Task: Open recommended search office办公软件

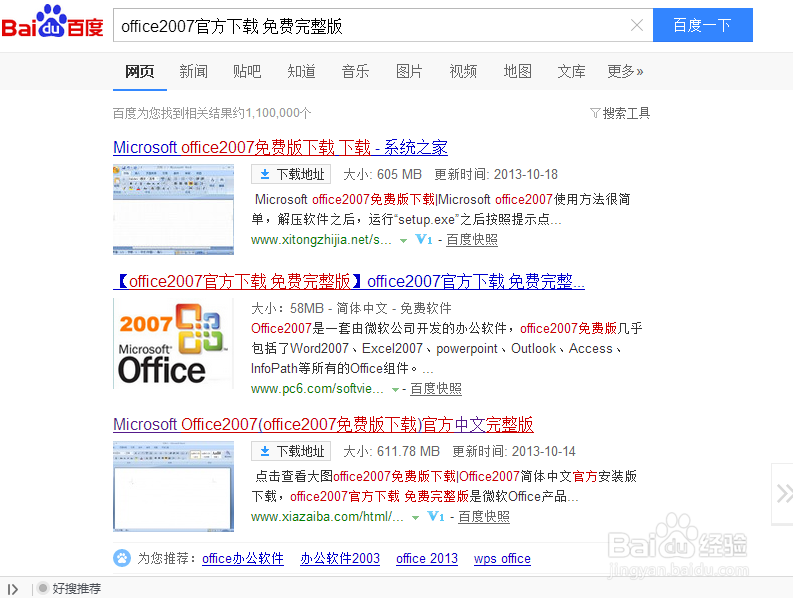Action: 243,559
